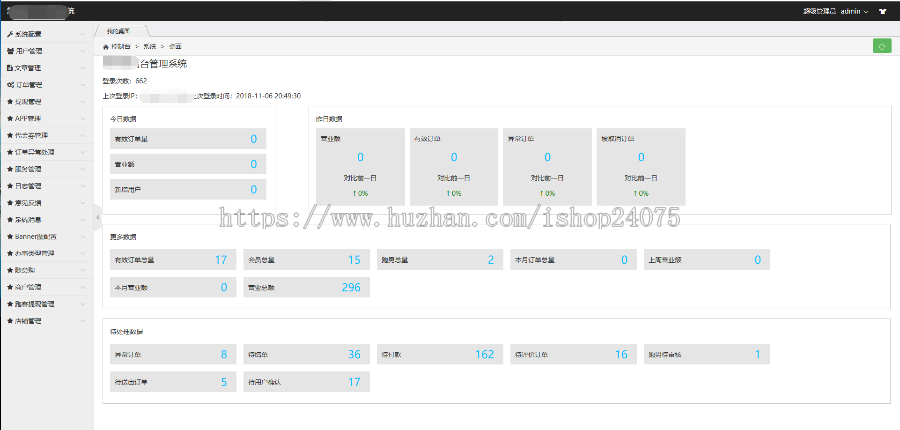Open the skin theme shirt icon
The width and height of the screenshot is (900, 430).
(x=883, y=11)
